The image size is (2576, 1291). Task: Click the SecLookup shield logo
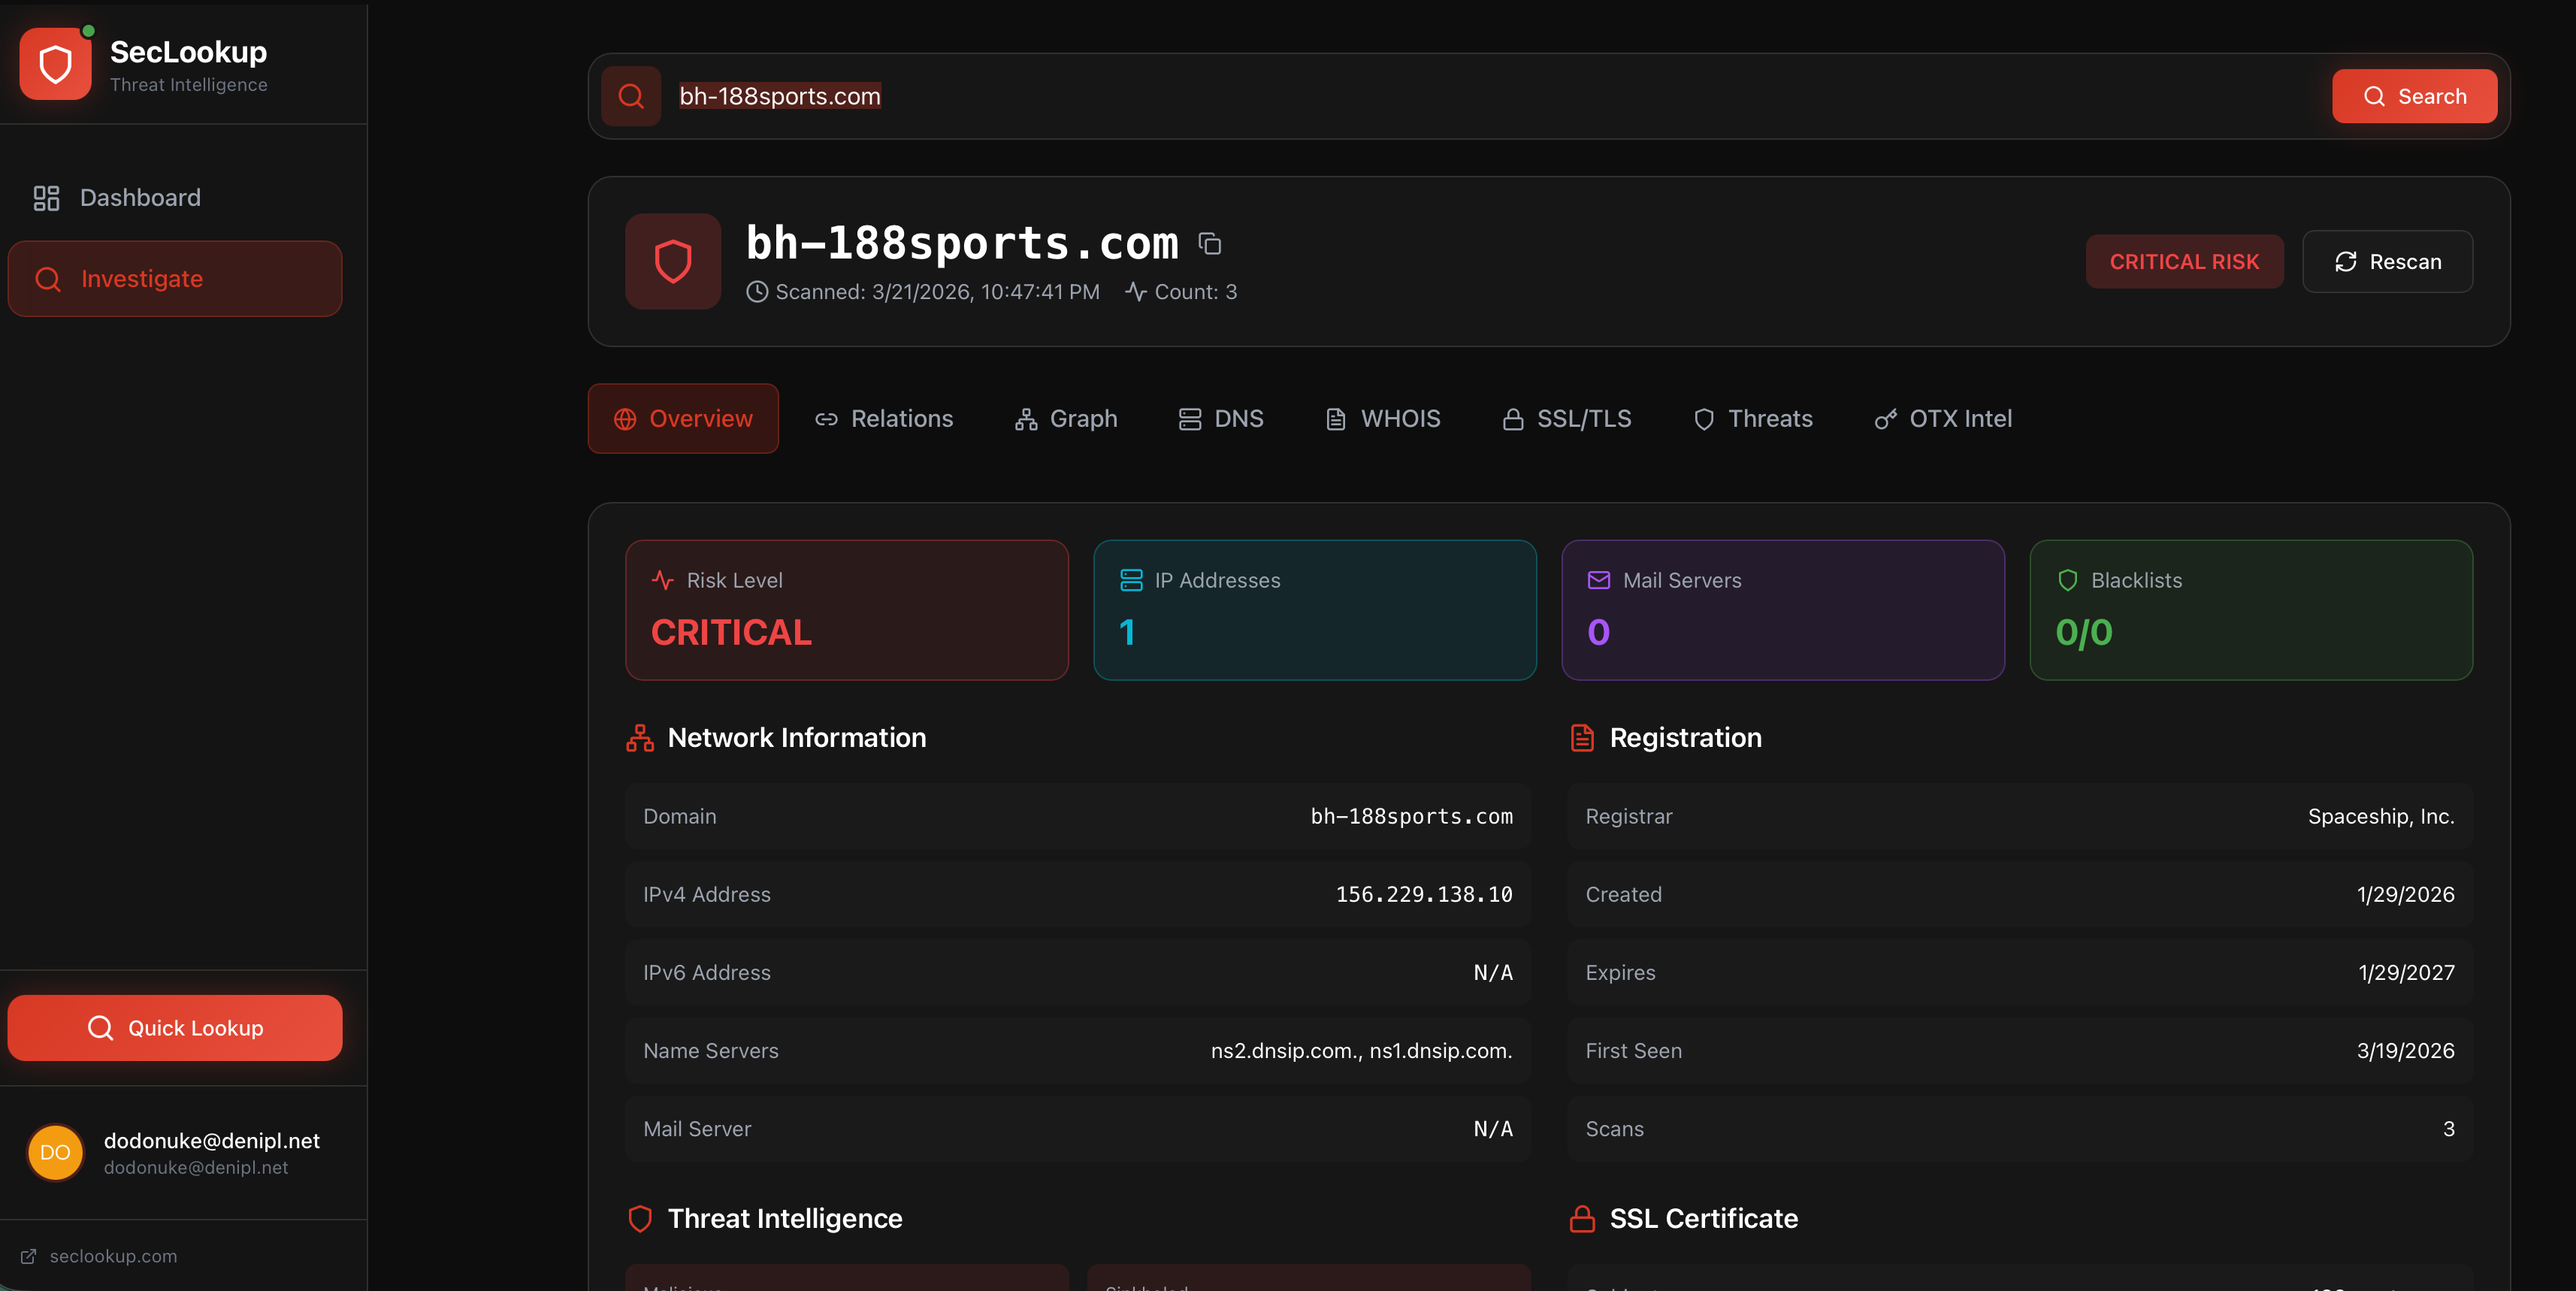[x=55, y=64]
